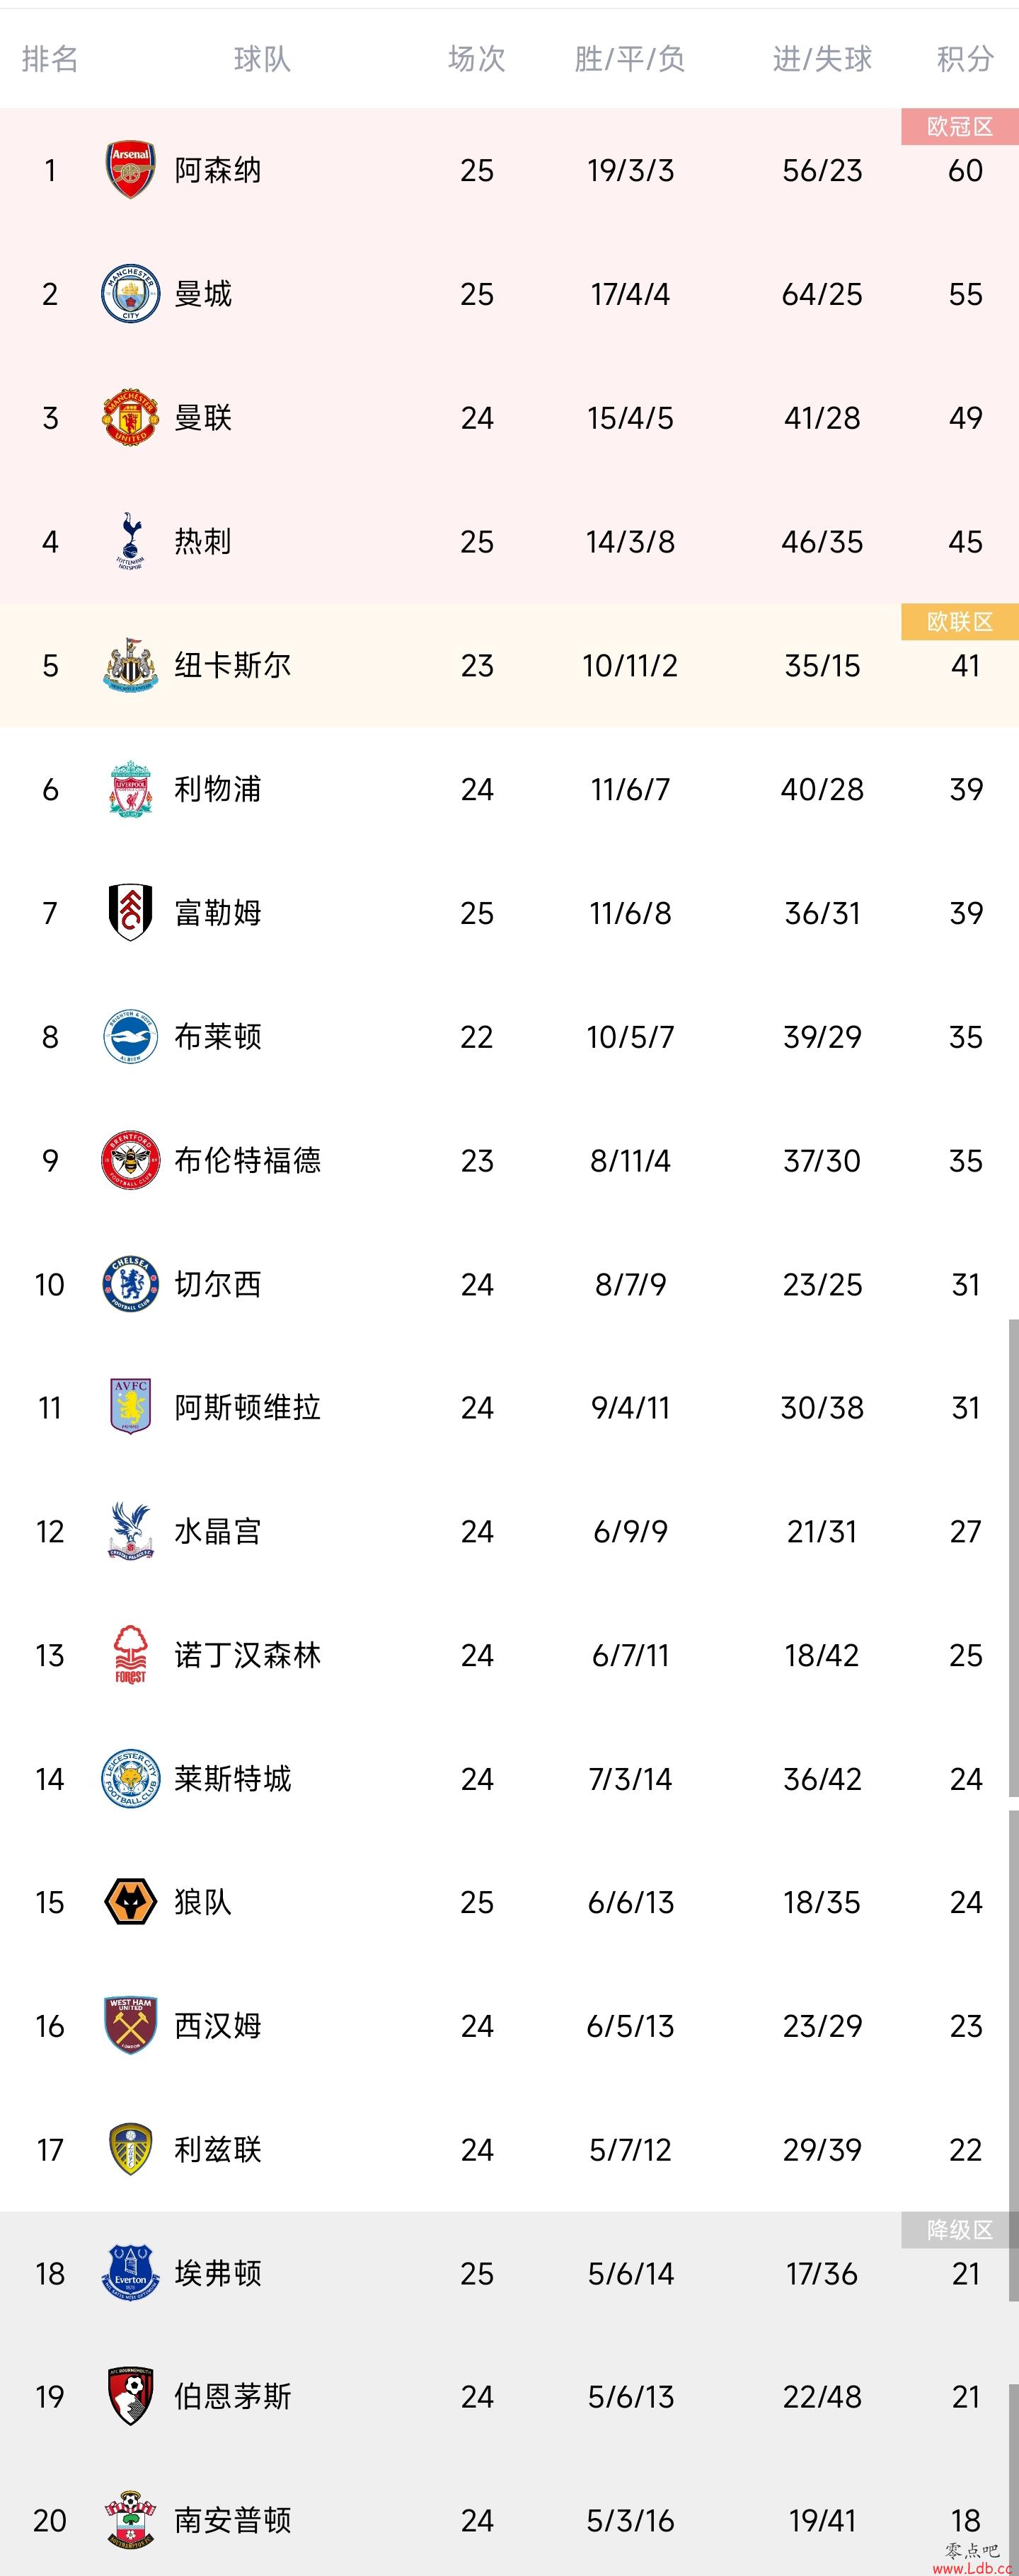Click the West Ham hammers crest

(130, 2025)
